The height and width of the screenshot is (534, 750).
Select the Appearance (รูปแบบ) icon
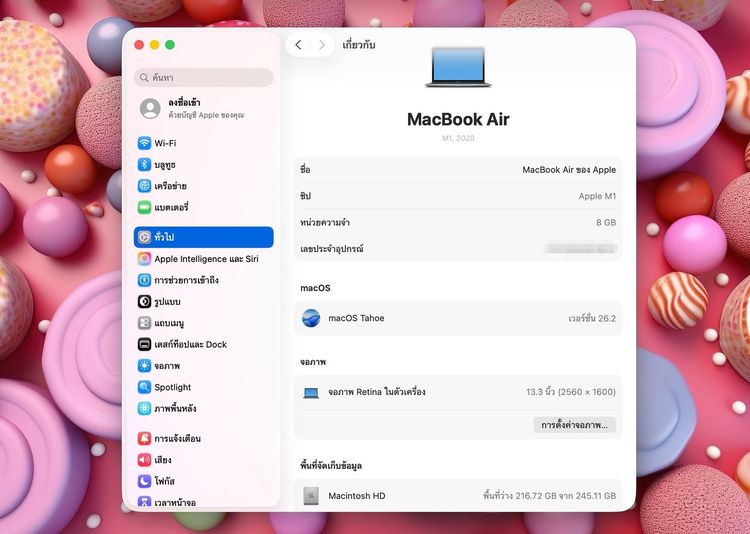(144, 301)
